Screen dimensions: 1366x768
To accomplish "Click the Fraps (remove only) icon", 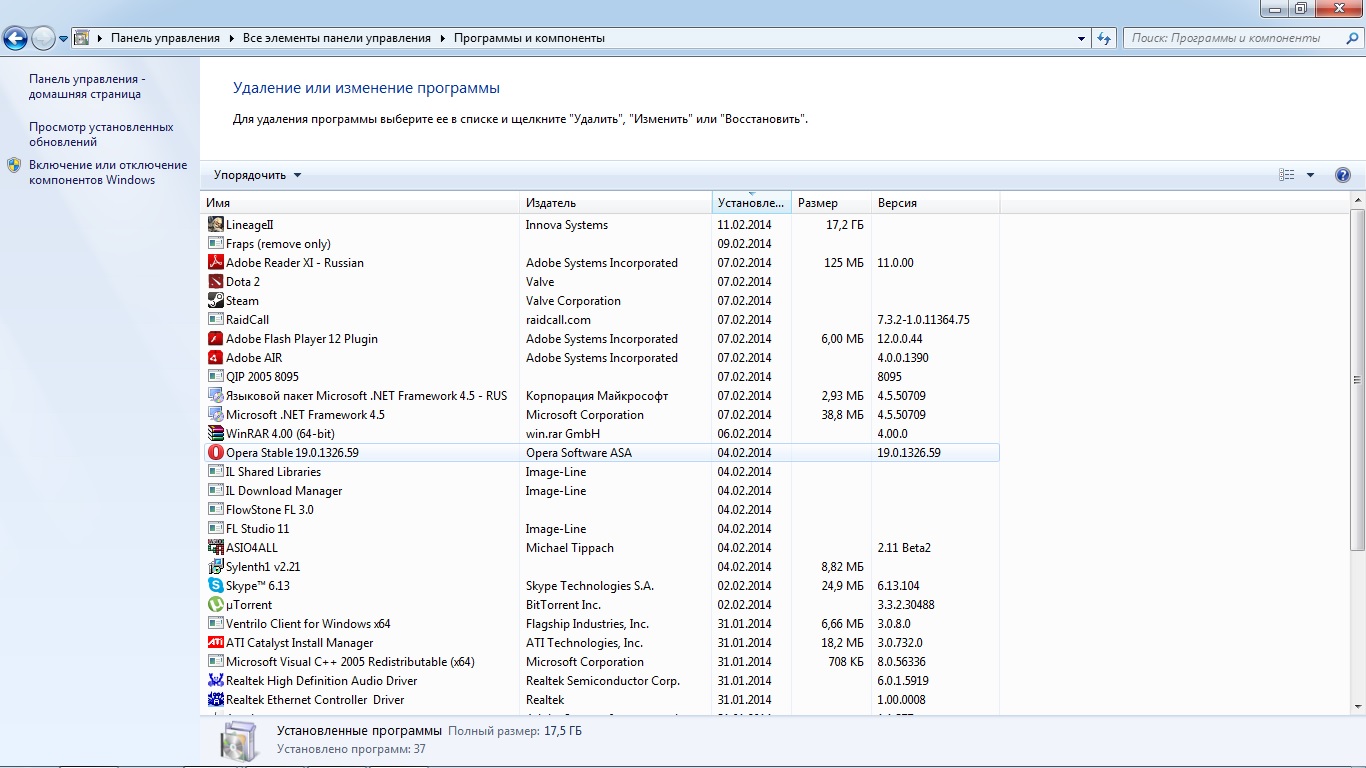I will 215,244.
